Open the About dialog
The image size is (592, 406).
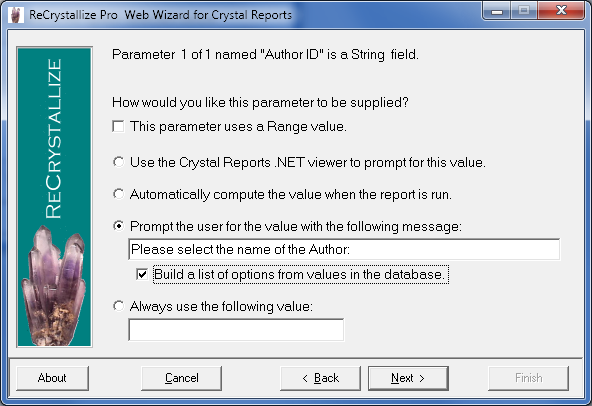(52, 378)
